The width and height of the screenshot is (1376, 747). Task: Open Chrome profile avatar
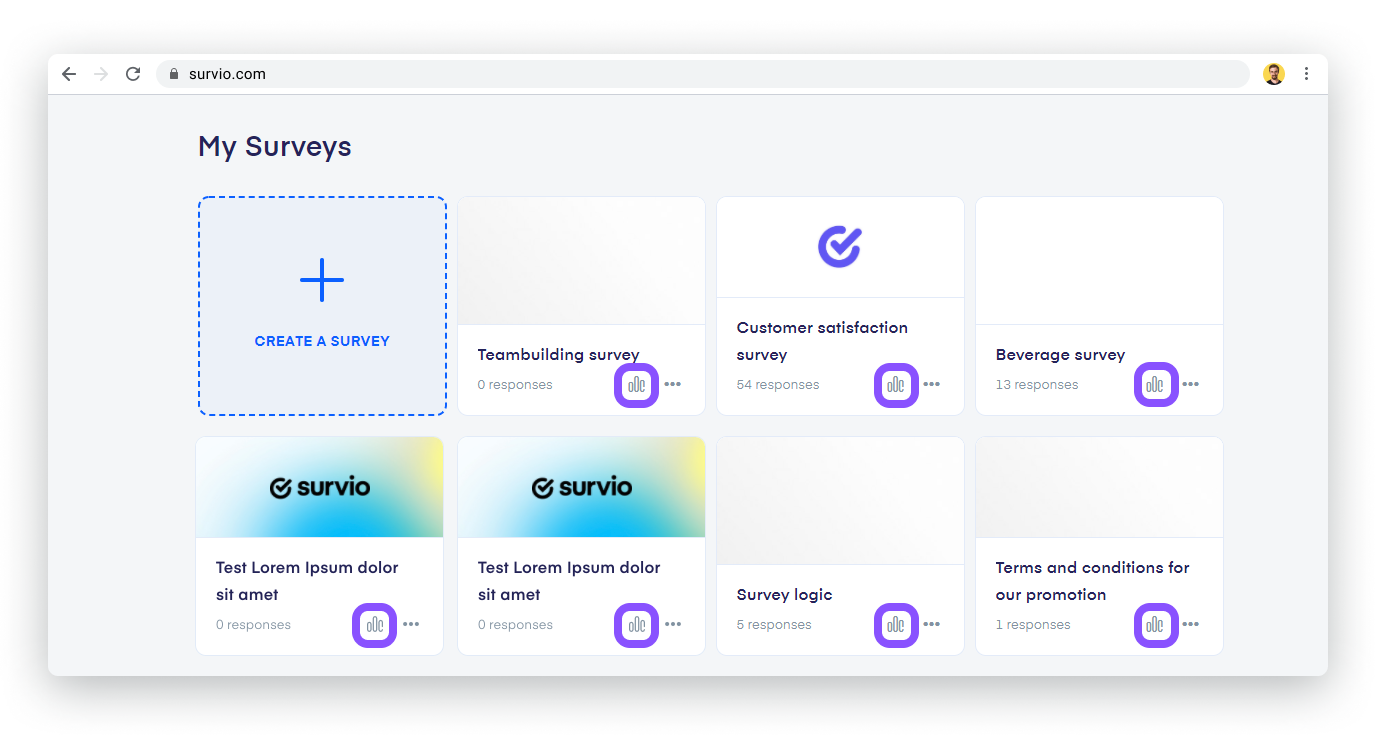coord(1274,74)
